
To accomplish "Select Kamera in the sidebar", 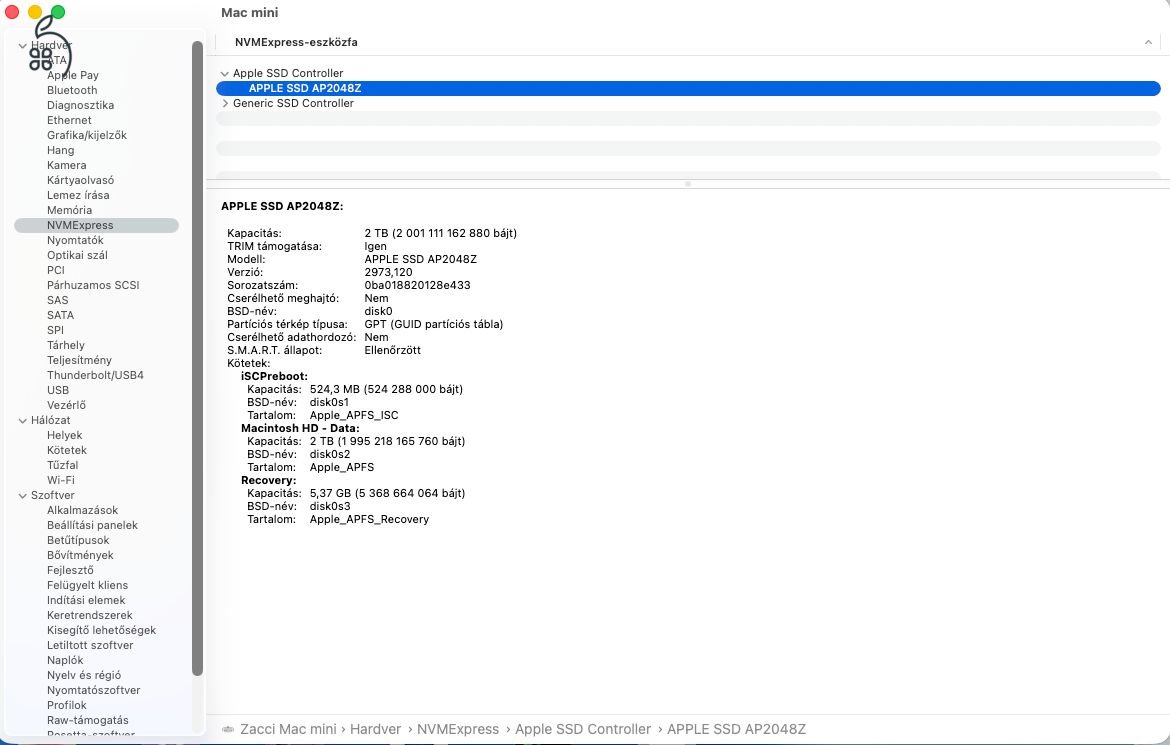I will pos(66,165).
